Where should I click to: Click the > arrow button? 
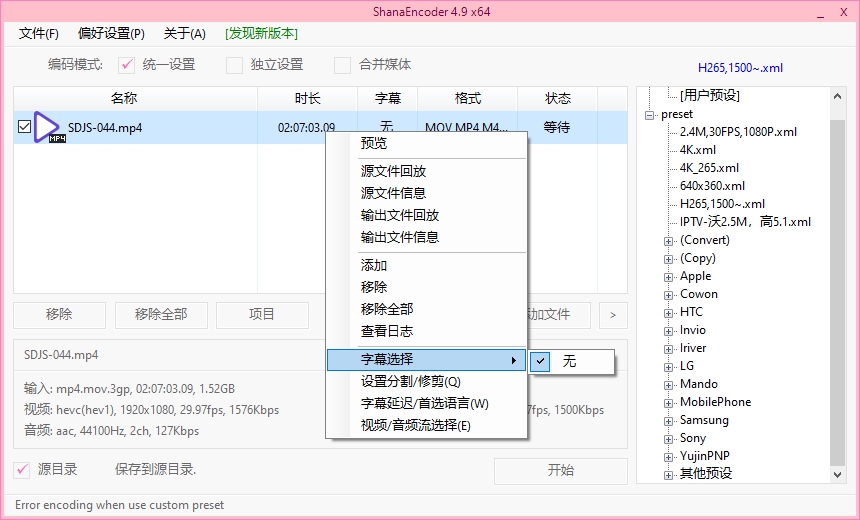(x=613, y=315)
